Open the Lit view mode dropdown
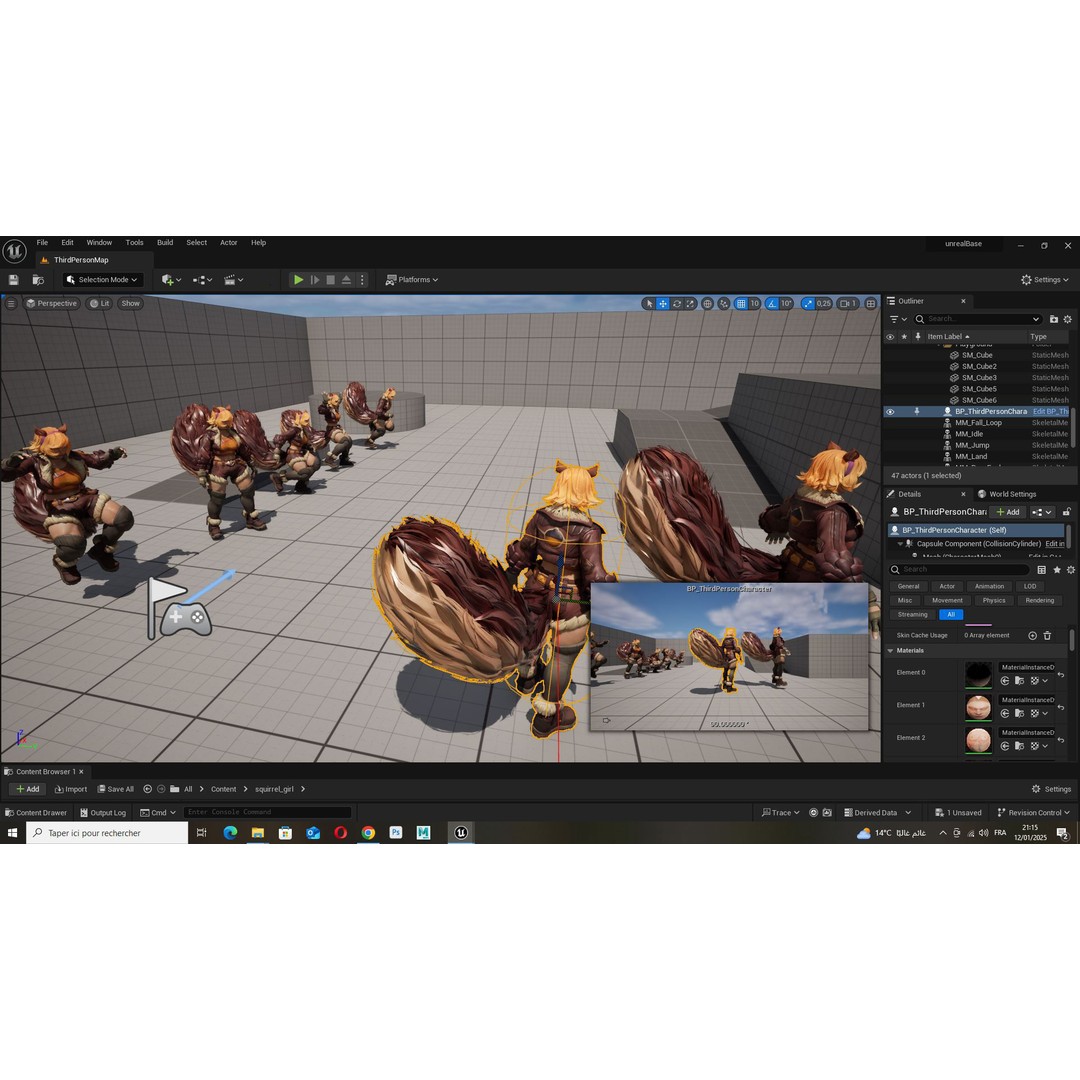 100,304
